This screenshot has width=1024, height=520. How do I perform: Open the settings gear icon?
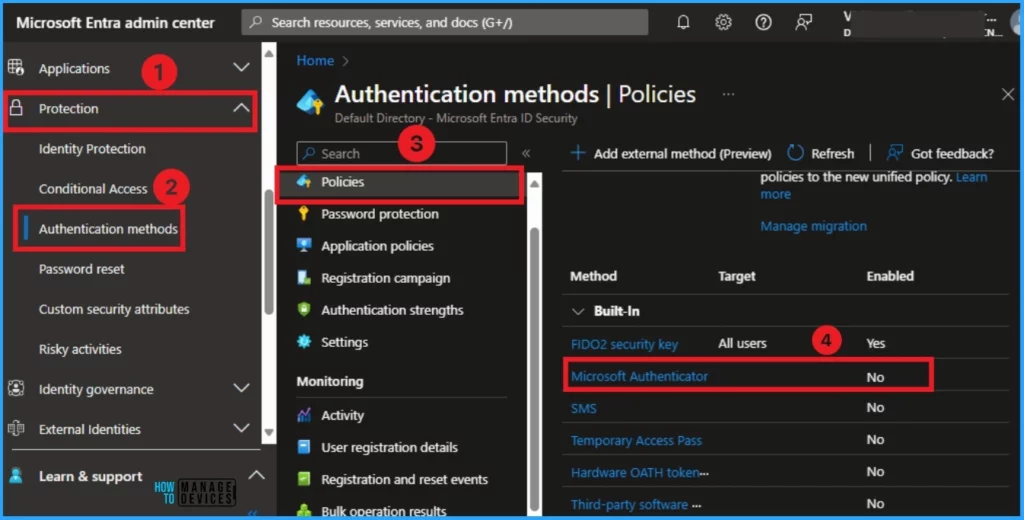(723, 22)
